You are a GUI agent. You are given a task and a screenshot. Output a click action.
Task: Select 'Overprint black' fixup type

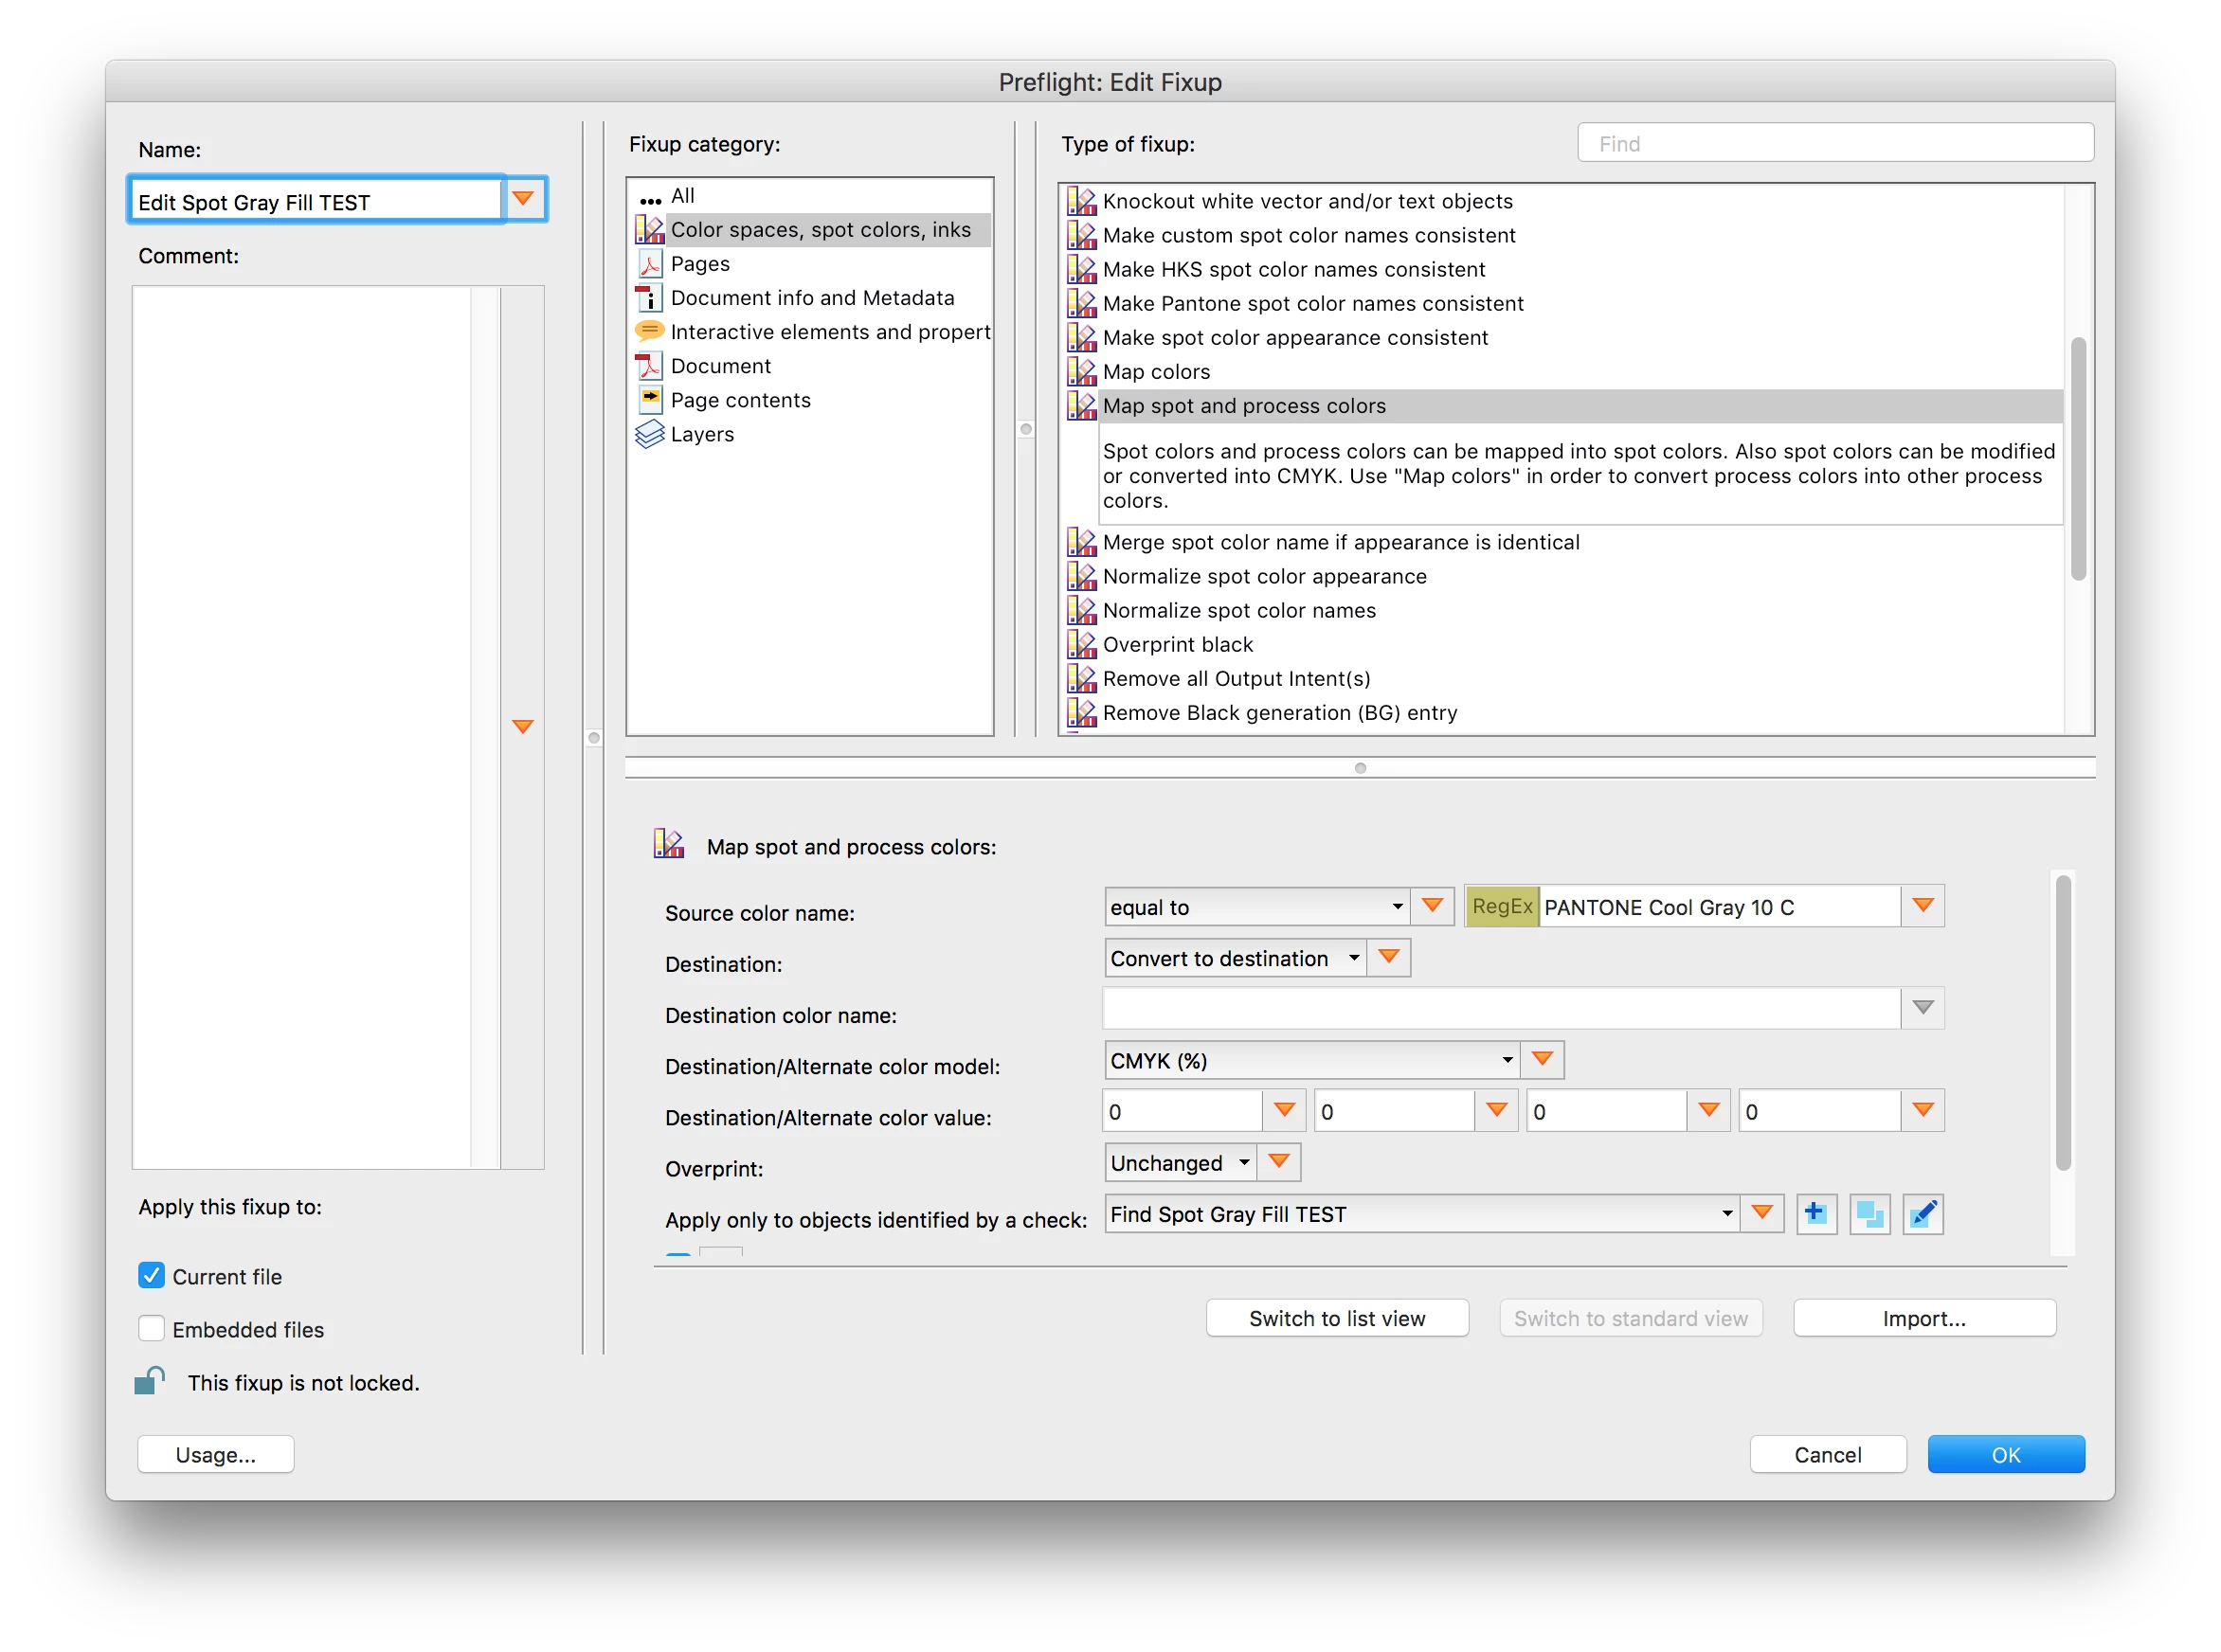[1177, 644]
